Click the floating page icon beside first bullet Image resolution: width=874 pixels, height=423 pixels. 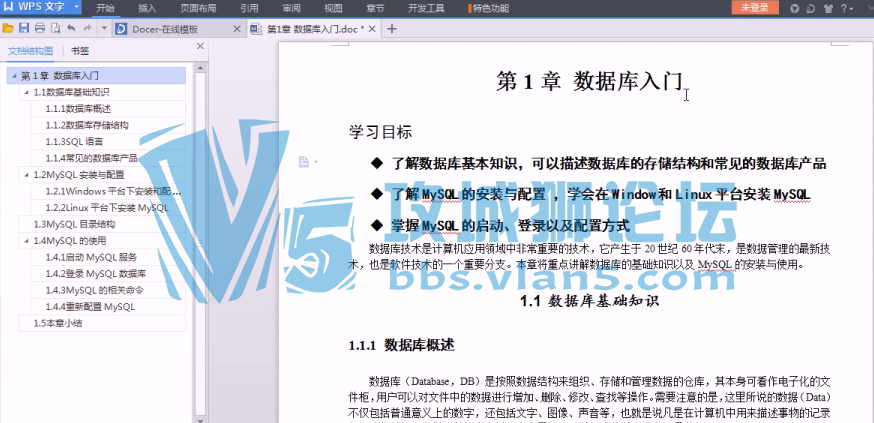304,162
